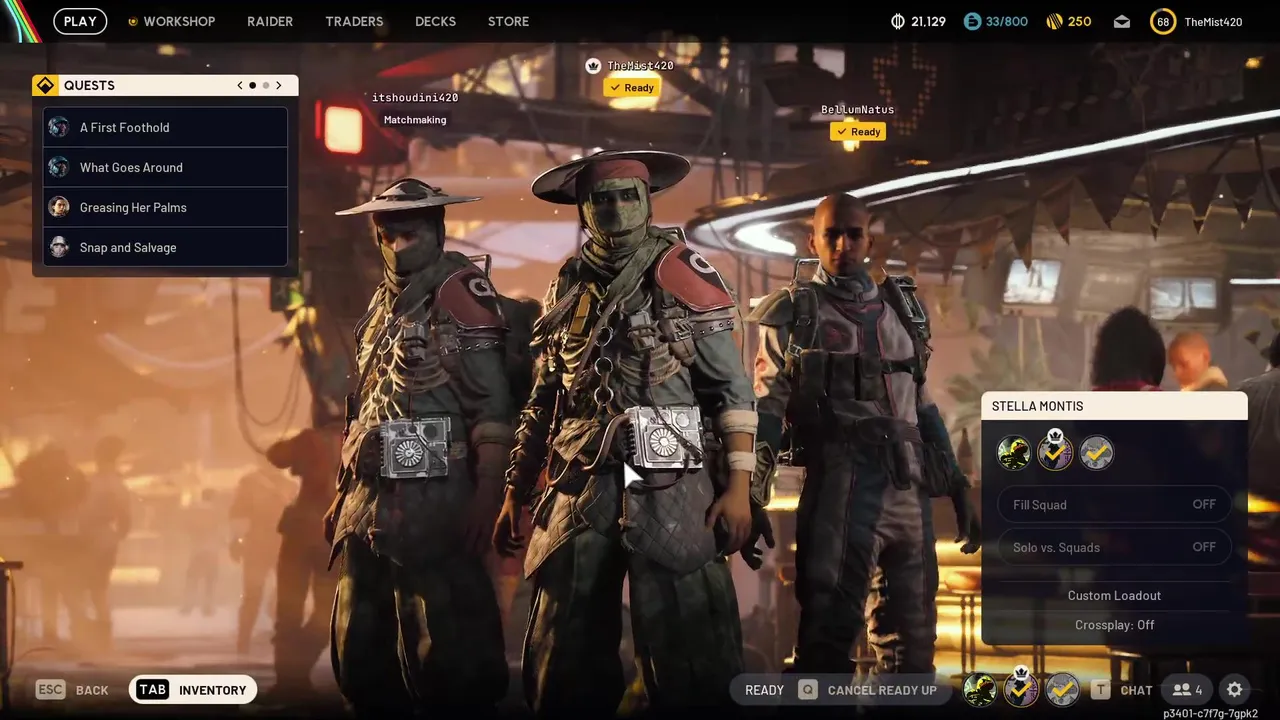1280x720 pixels.
Task: Open settings gear icon
Action: [1235, 690]
